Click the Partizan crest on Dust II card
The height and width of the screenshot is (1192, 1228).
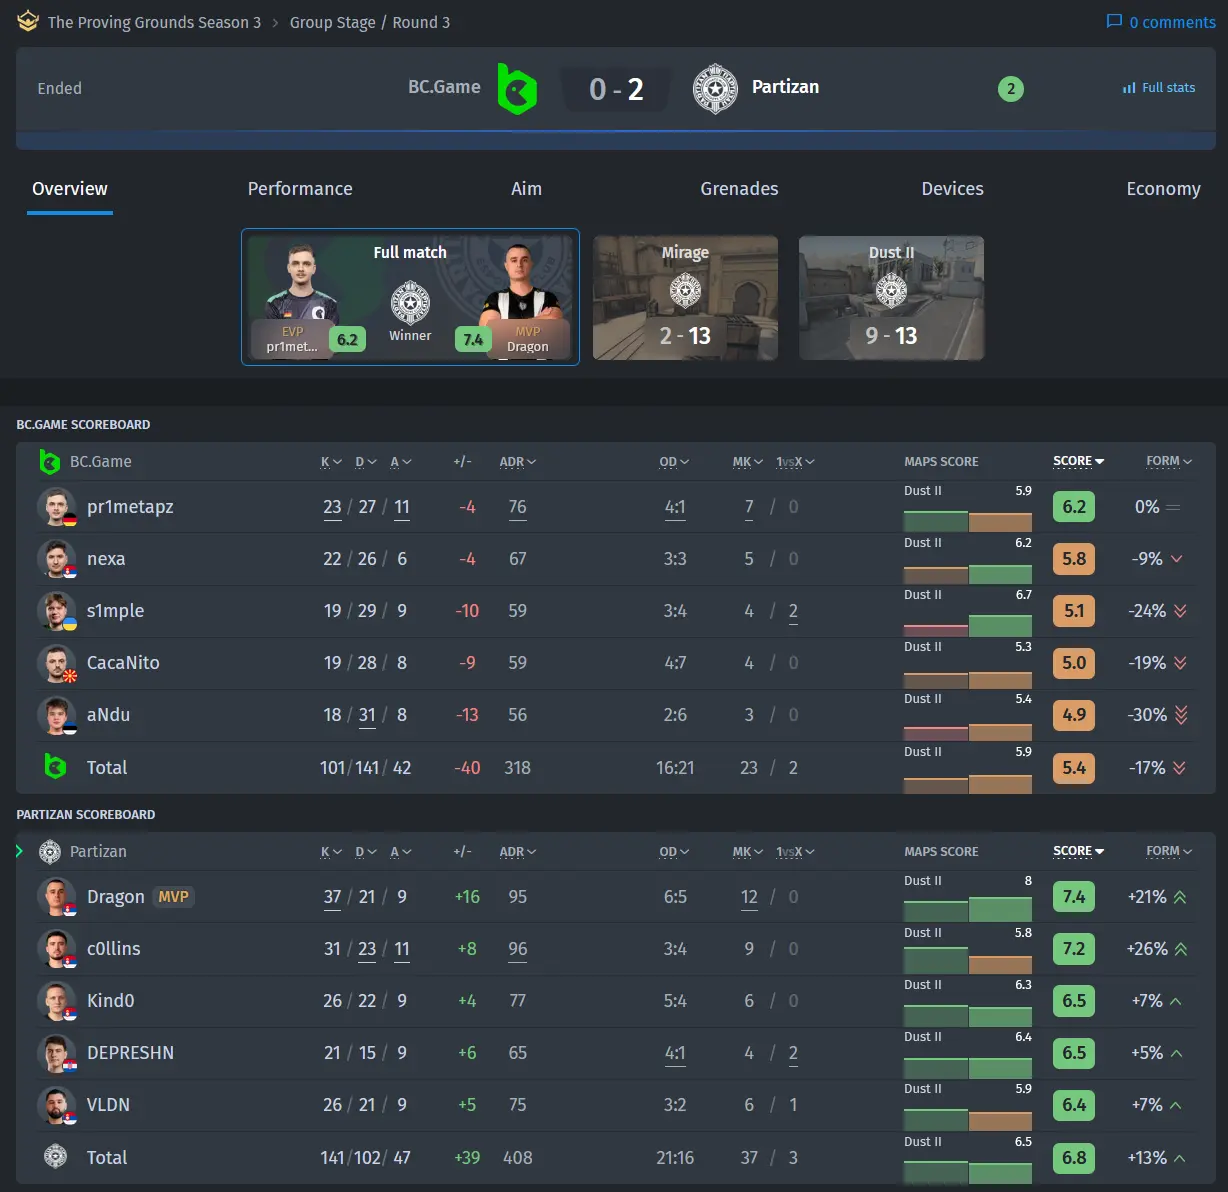pyautogui.click(x=891, y=292)
